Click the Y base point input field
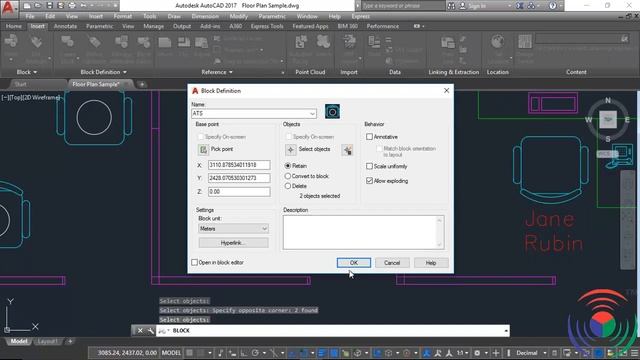Viewport: 640px width, 360px height. 239,178
